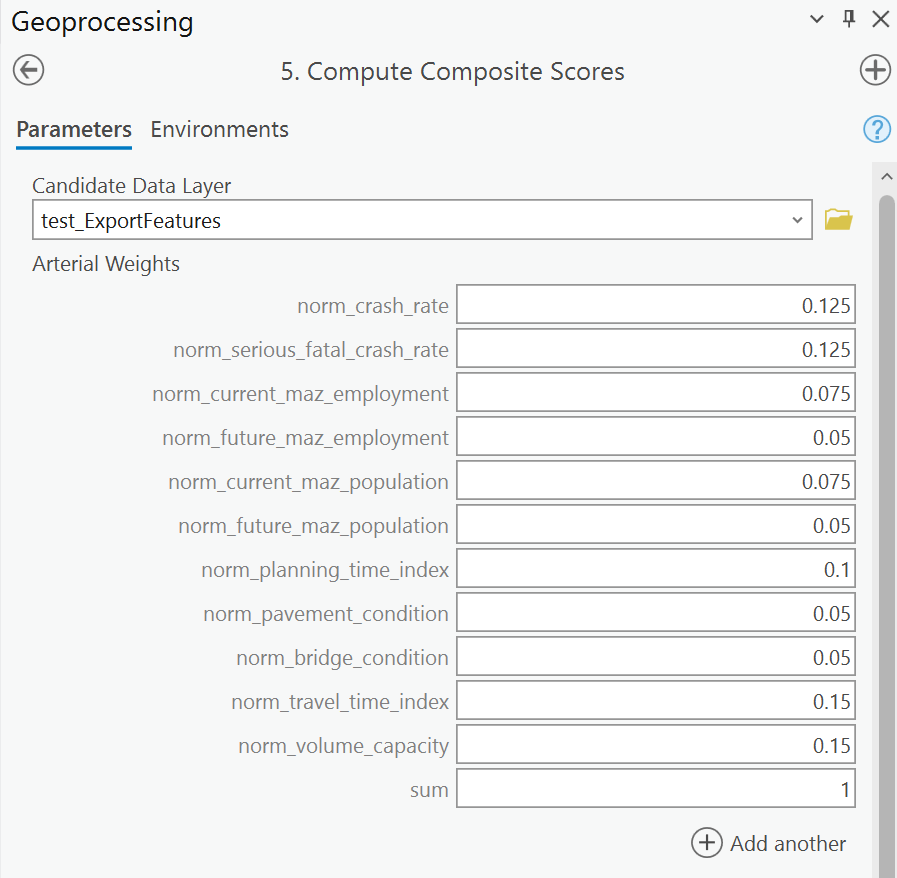Open tool help question mark icon
The width and height of the screenshot is (897, 878).
coord(876,129)
